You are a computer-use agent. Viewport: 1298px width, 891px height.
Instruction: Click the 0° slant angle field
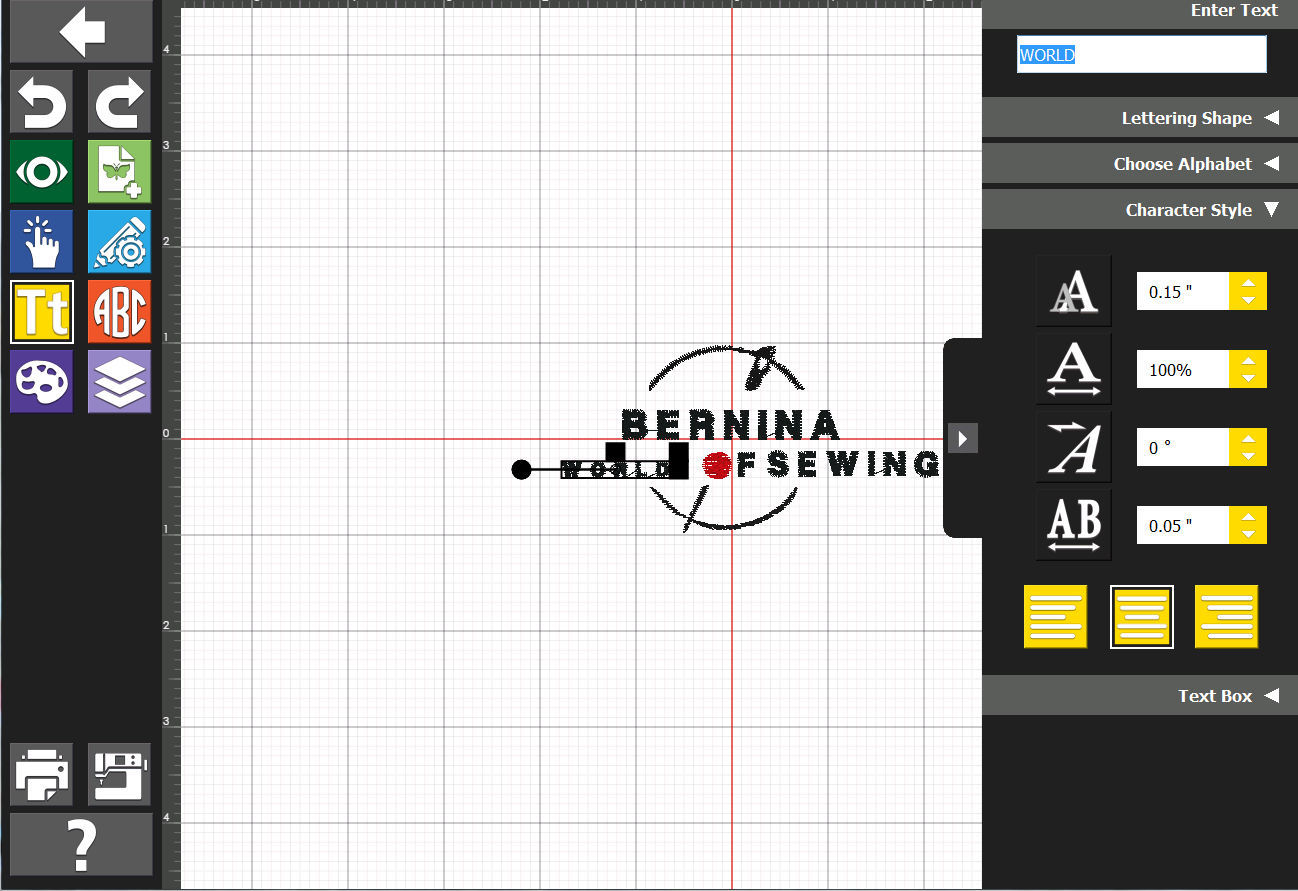[1183, 448]
